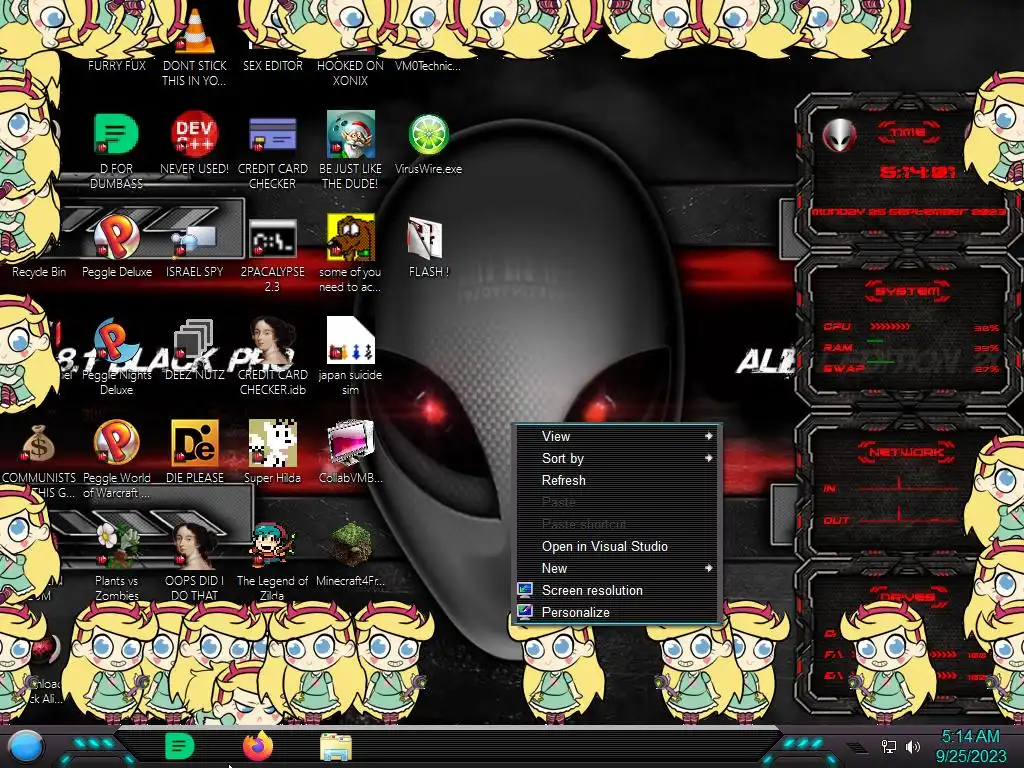The width and height of the screenshot is (1024, 768).
Task: Open the CREDIT CARD CHECKER.idb portrait icon
Action: click(x=272, y=341)
